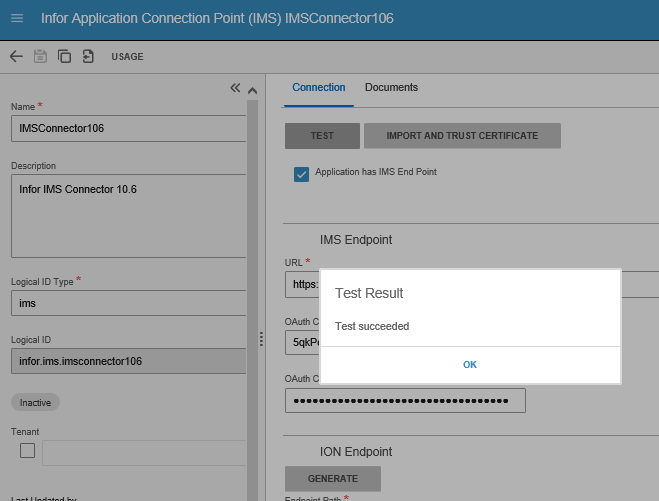Click the empty Tenant input field

pyautogui.click(x=144, y=453)
